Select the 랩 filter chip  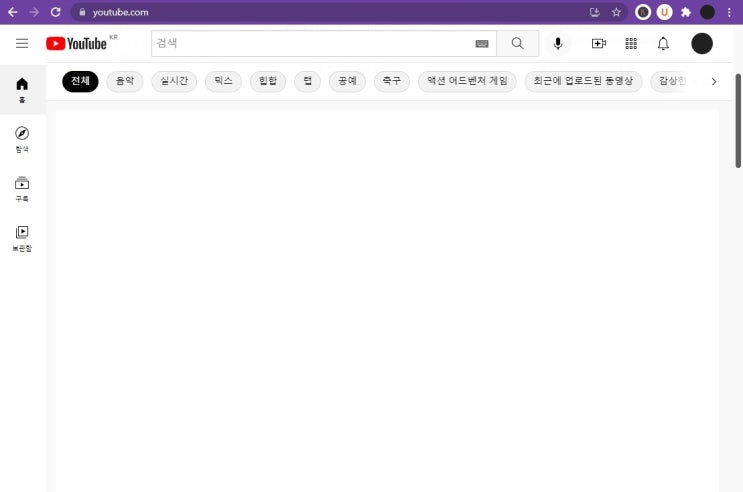pos(308,82)
